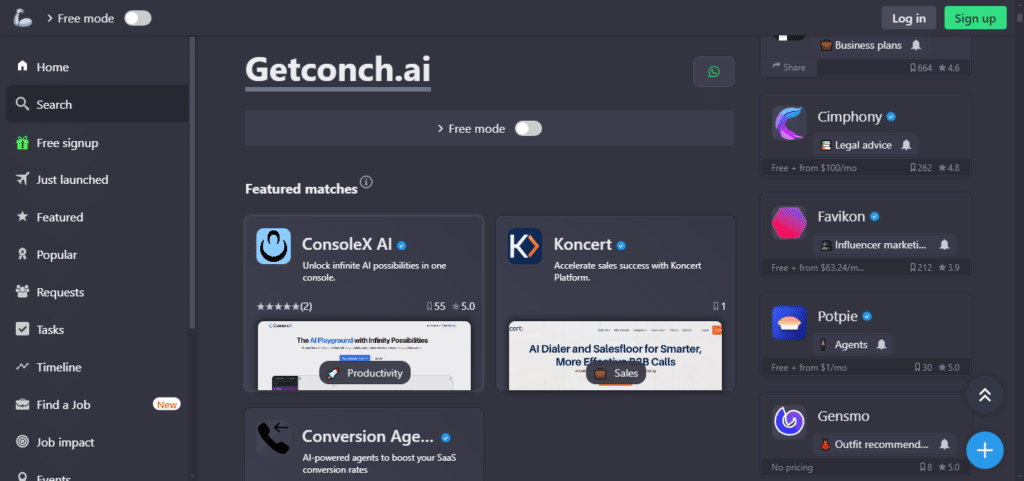
Task: Click the Influencer marketing tag
Action: [873, 245]
